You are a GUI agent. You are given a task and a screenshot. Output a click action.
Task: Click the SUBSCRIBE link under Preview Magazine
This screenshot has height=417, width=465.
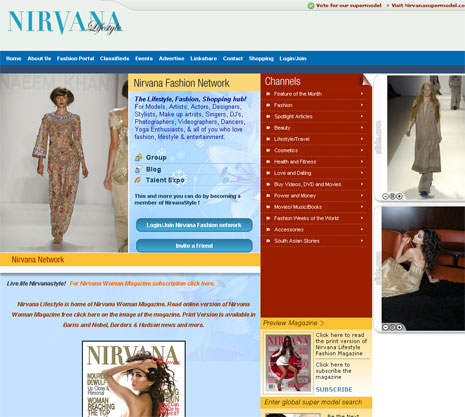(334, 389)
